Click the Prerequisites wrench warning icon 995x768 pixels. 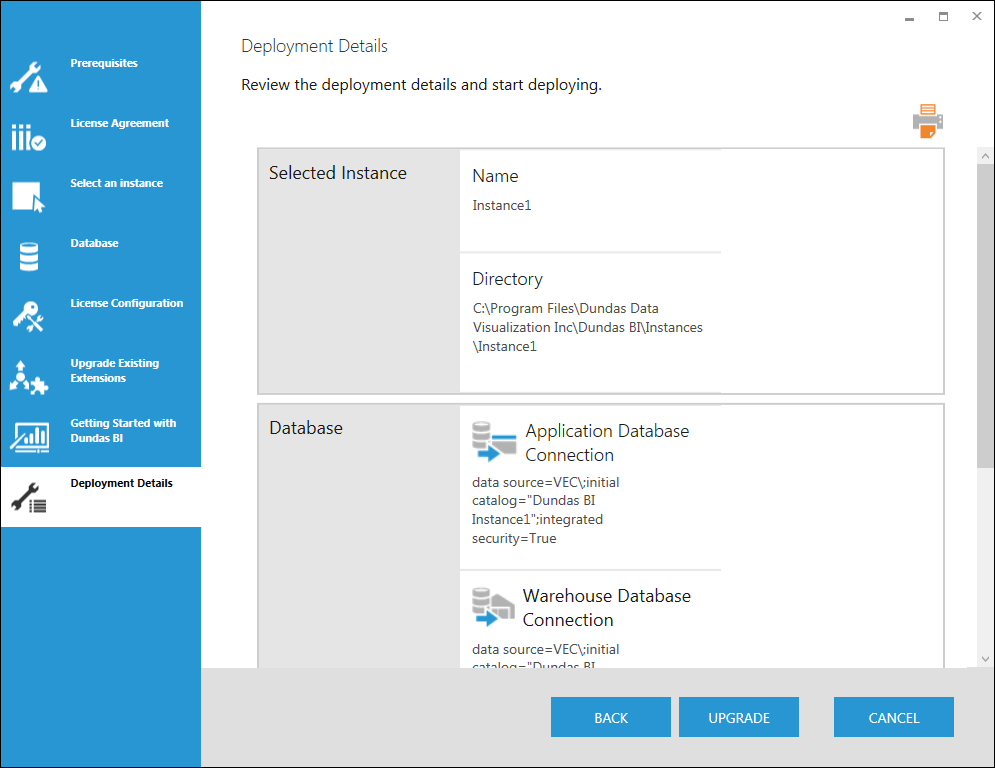pyautogui.click(x=29, y=77)
